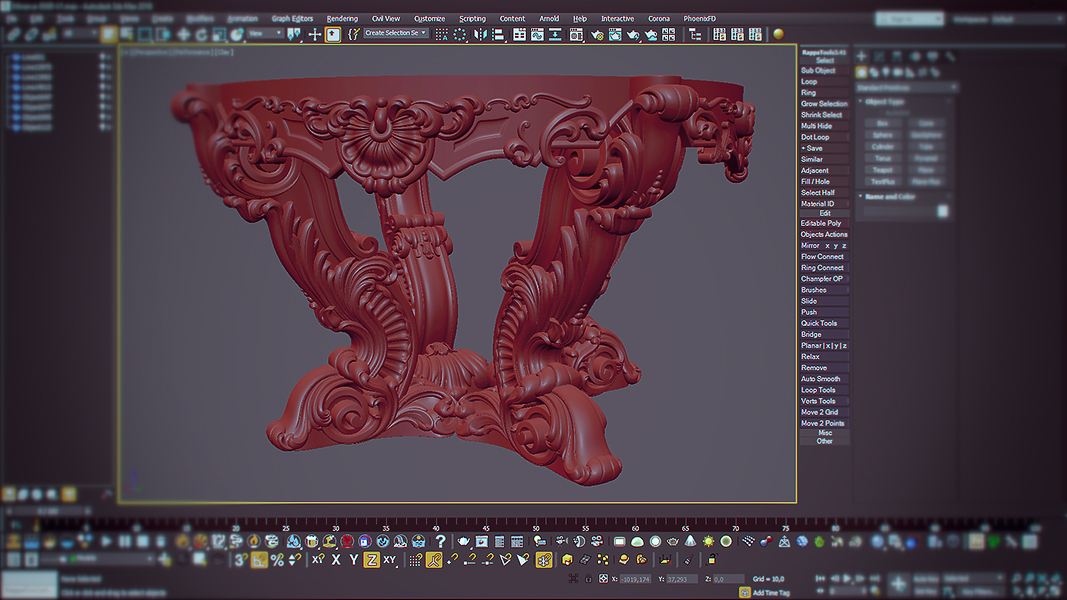Click the Select and Manipulate plus icon
This screenshot has width=1067, height=600.
tap(314, 34)
